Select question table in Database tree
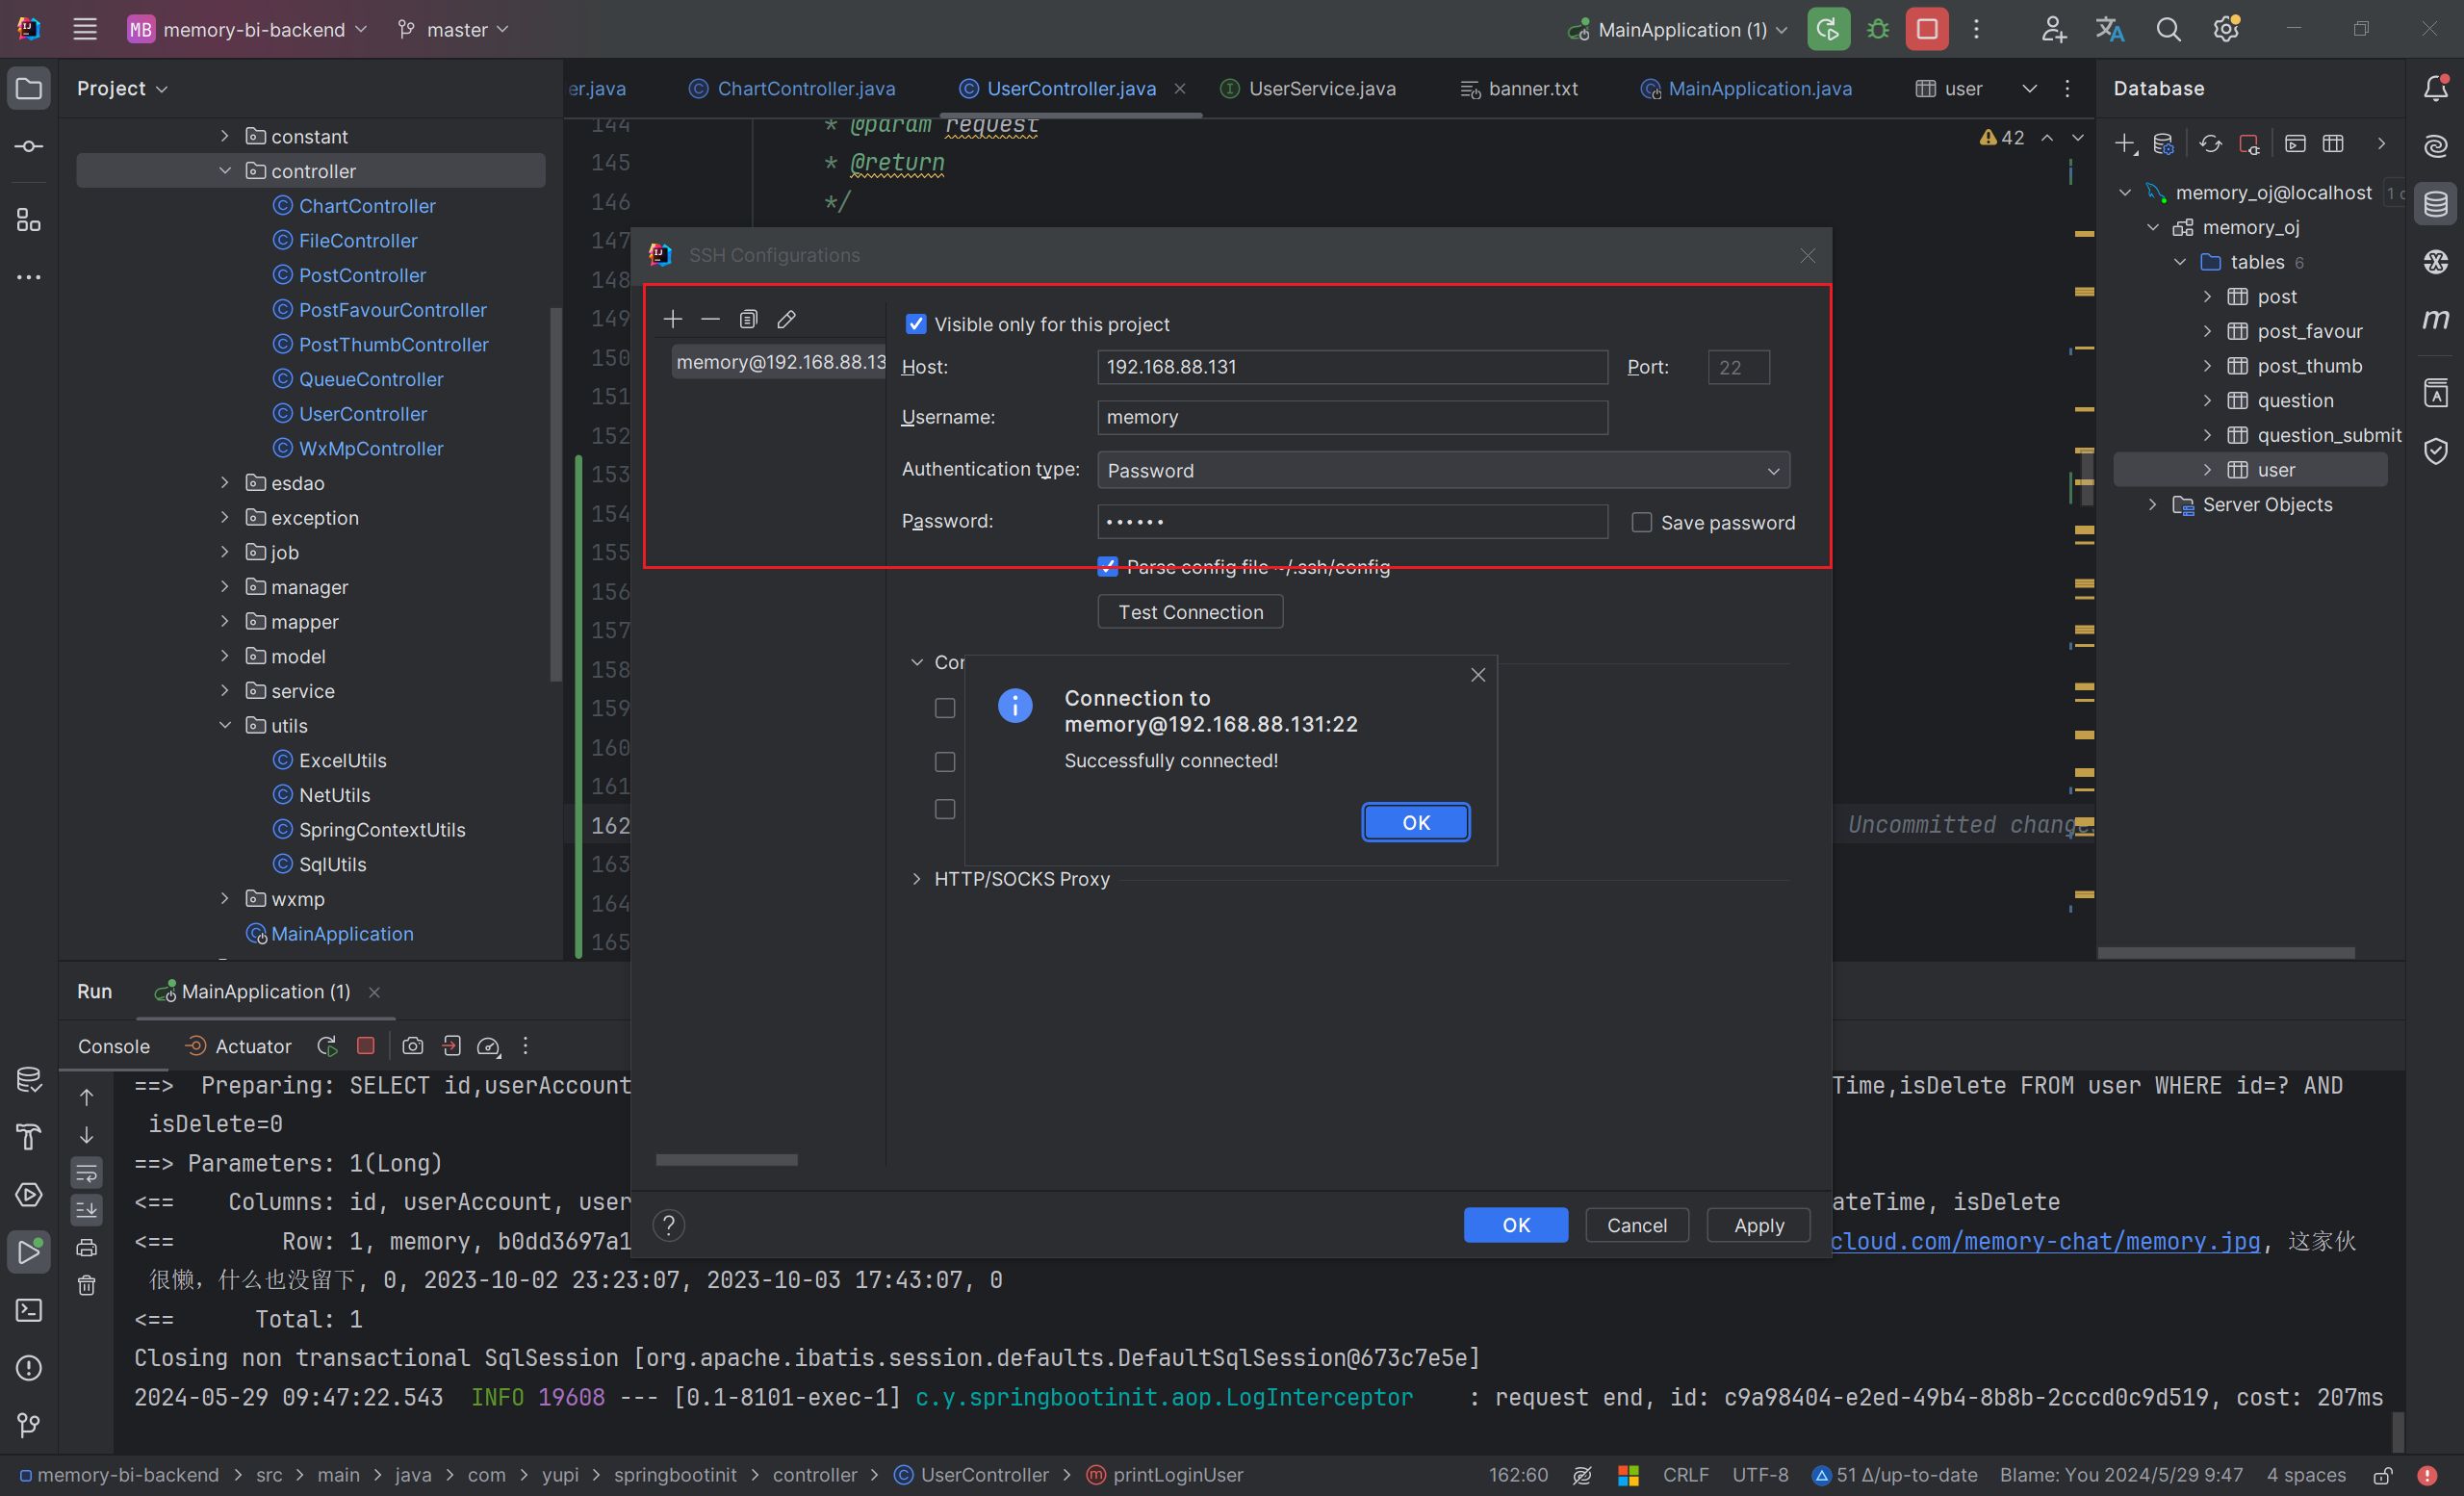The image size is (2464, 1496). click(2295, 400)
